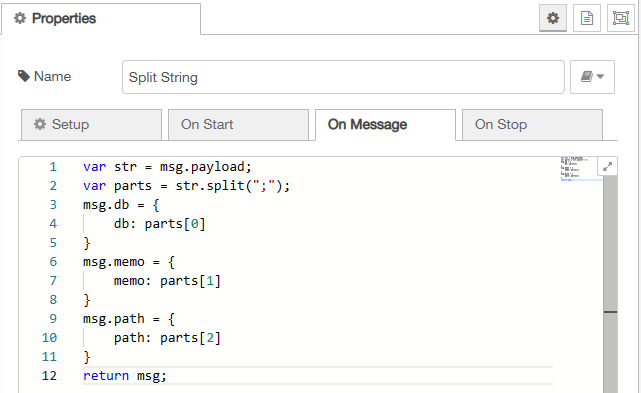The width and height of the screenshot is (641, 393).
Task: Click the closing brace on line 8
Action: [x=87, y=300]
